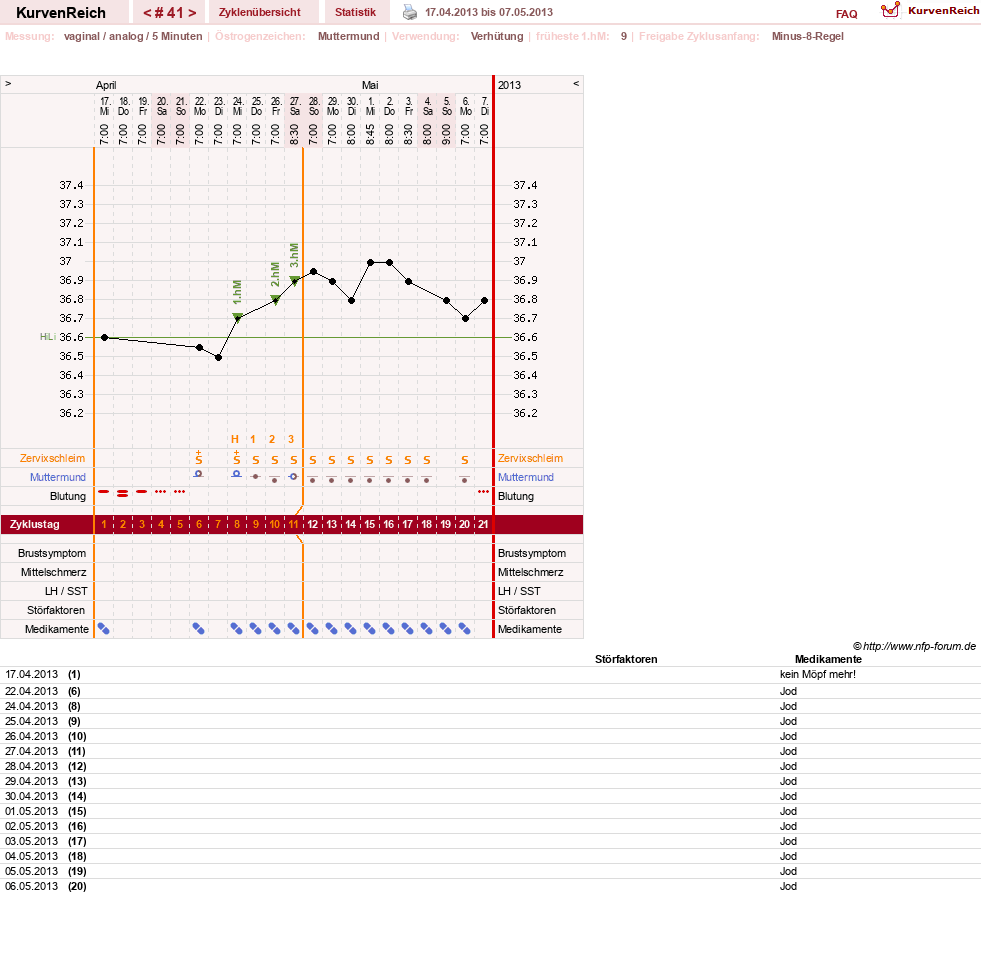The height and width of the screenshot is (978, 981).
Task: Click the right Zervixschleim row label
Action: 531,458
